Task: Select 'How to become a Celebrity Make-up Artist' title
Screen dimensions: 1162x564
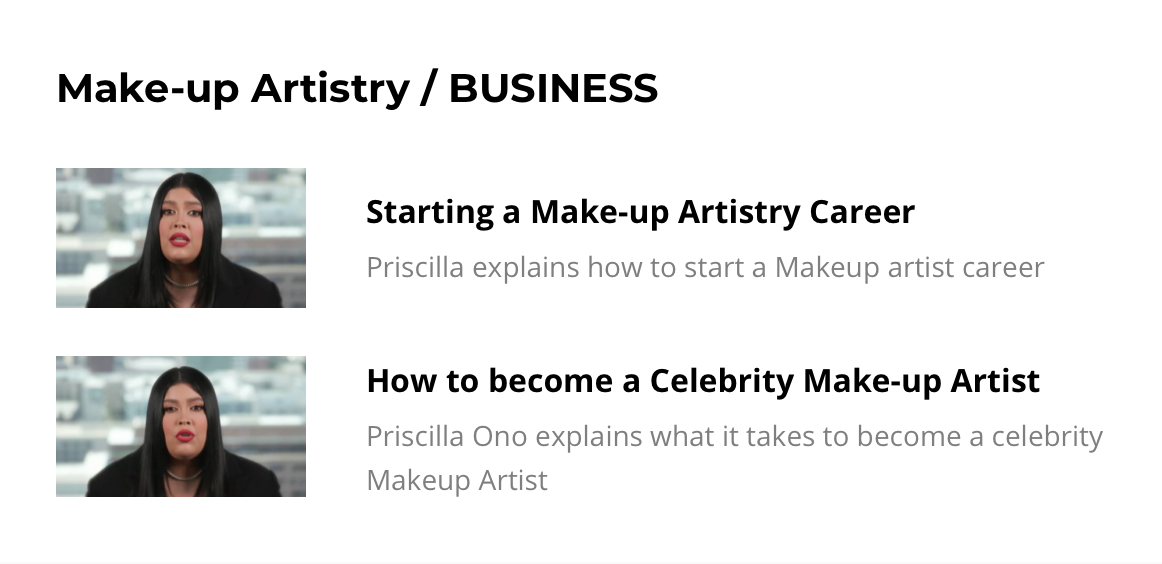Action: 703,381
